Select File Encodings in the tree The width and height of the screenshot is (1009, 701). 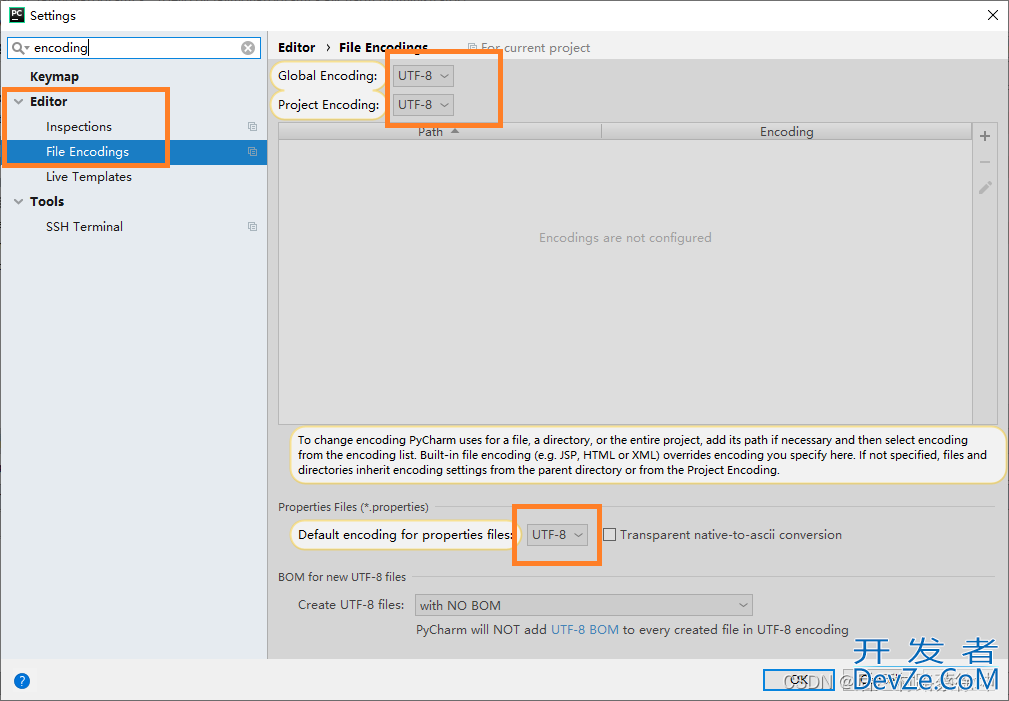[x=88, y=152]
